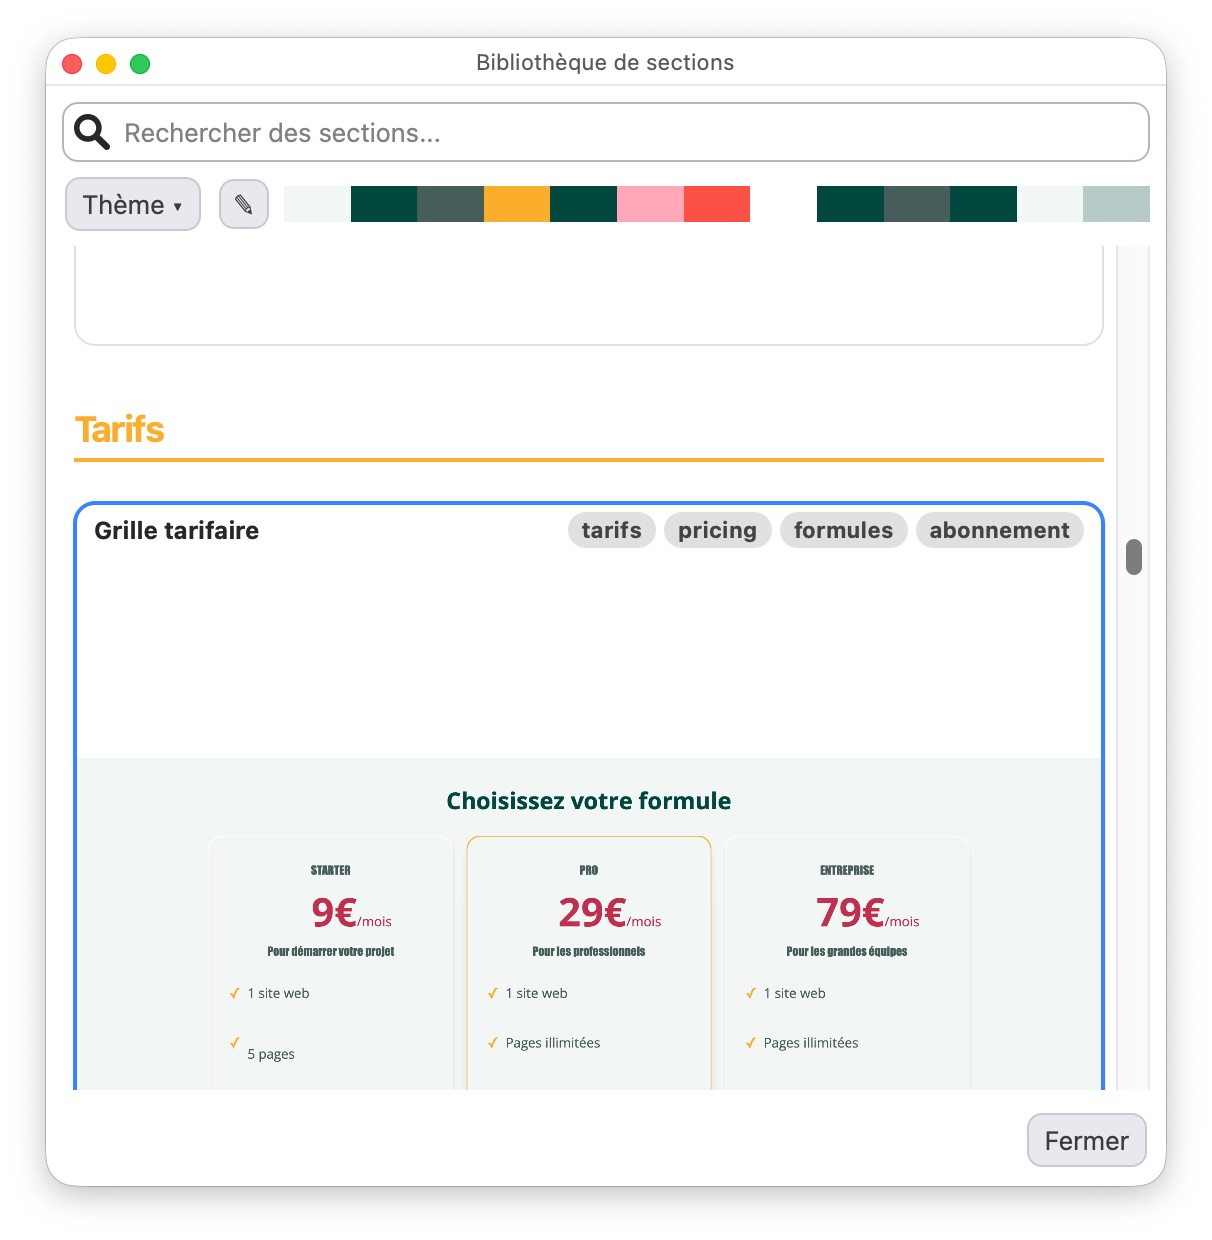Click the red close window button
This screenshot has height=1240, width=1212.
(72, 64)
